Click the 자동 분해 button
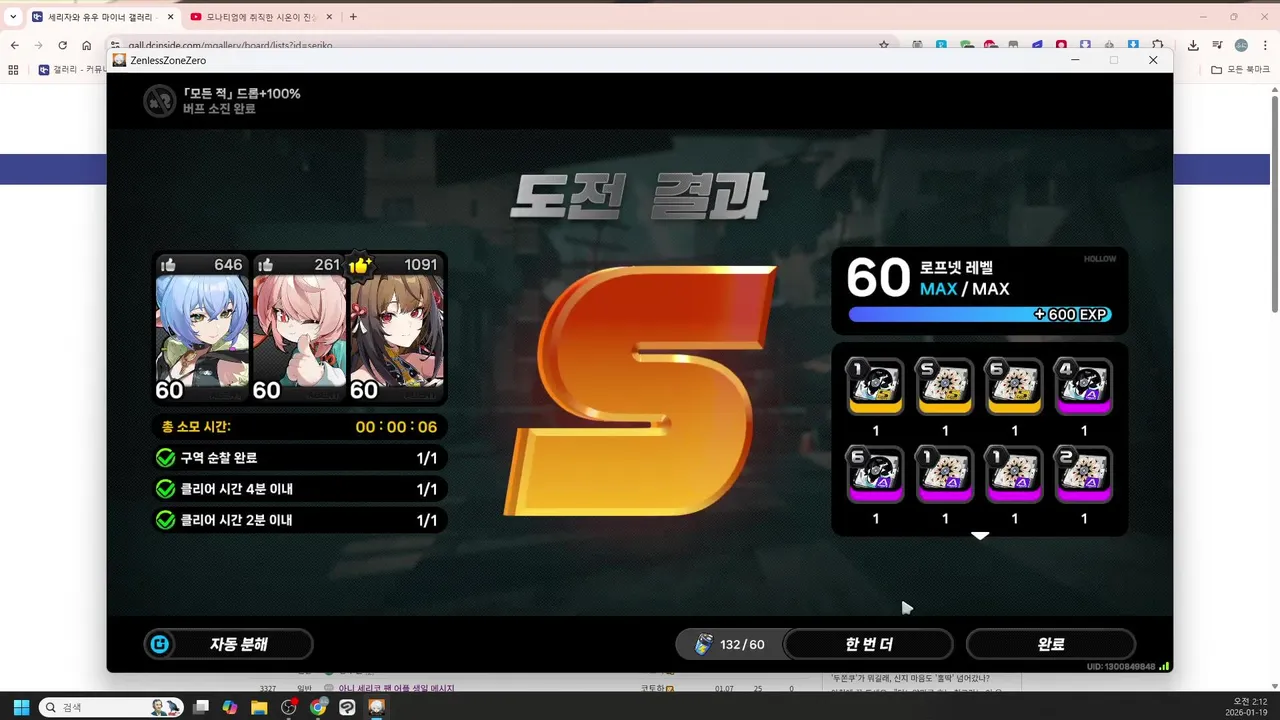Image resolution: width=1280 pixels, height=720 pixels. (x=229, y=644)
